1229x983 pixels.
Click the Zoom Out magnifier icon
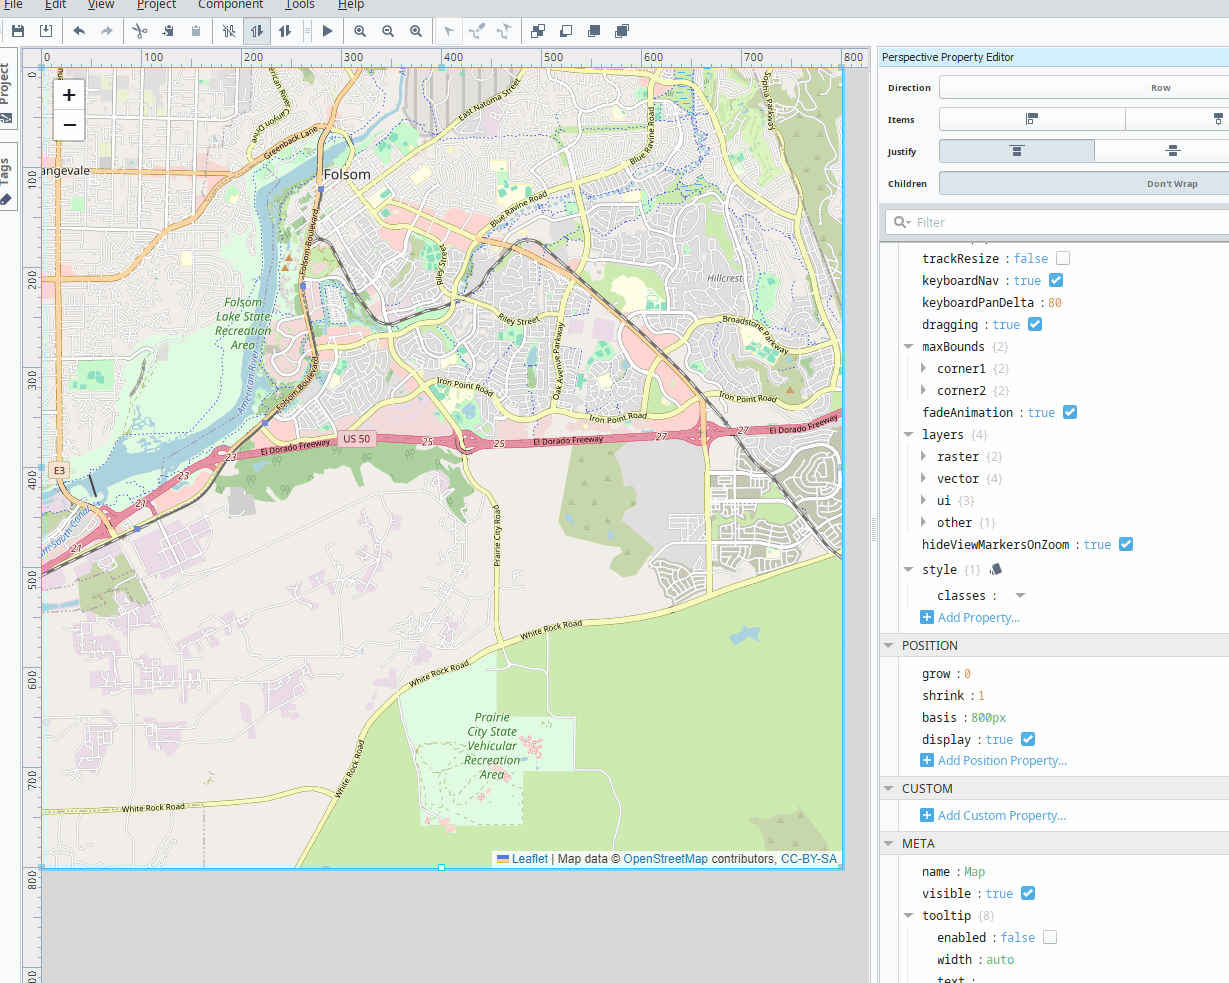tap(388, 30)
